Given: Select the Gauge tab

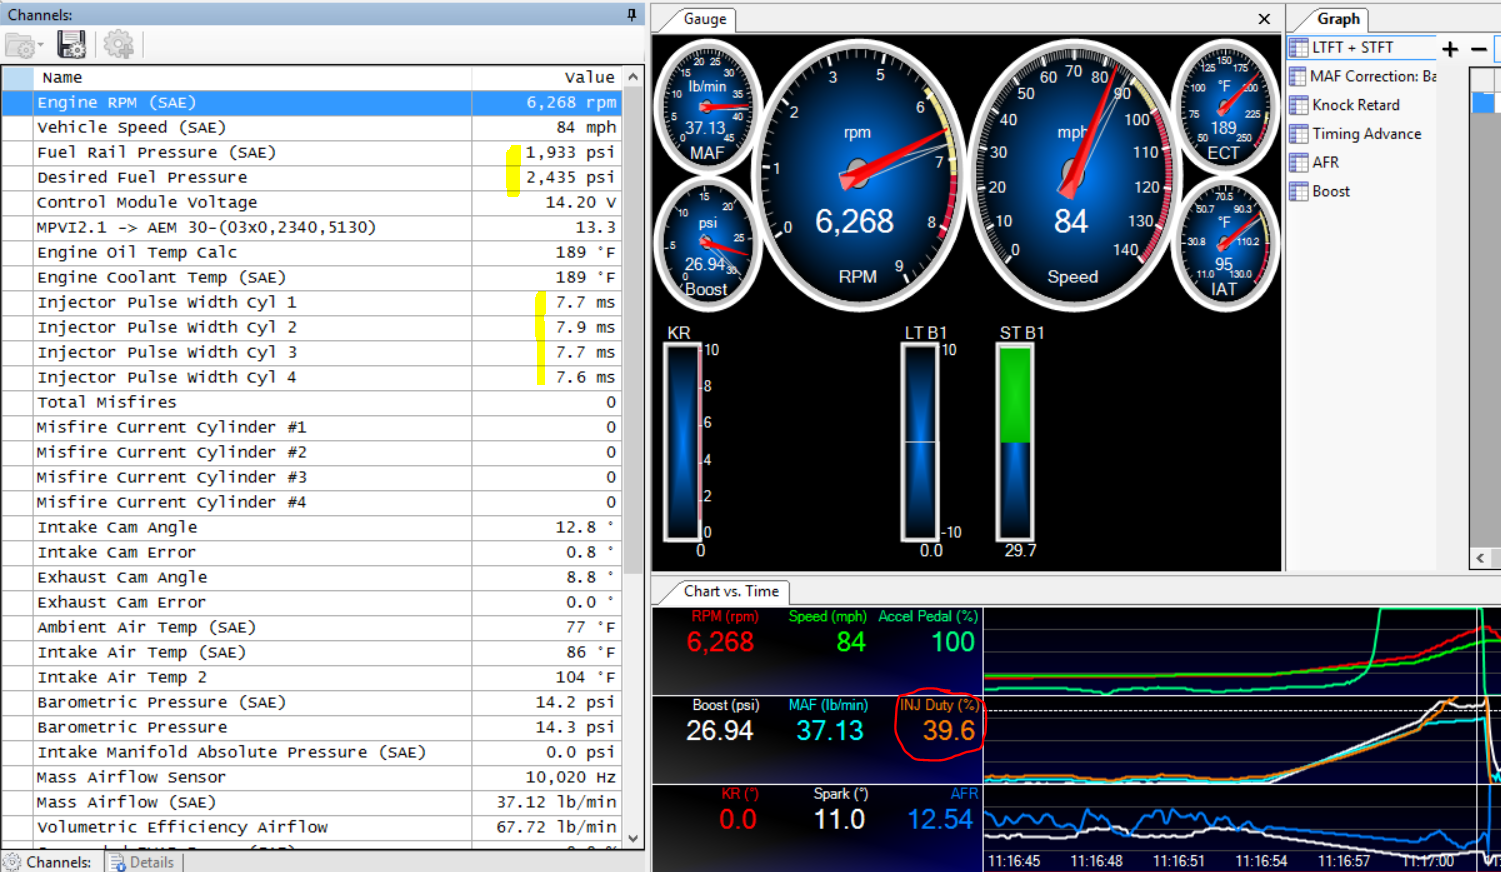Looking at the screenshot, I should 704,19.
